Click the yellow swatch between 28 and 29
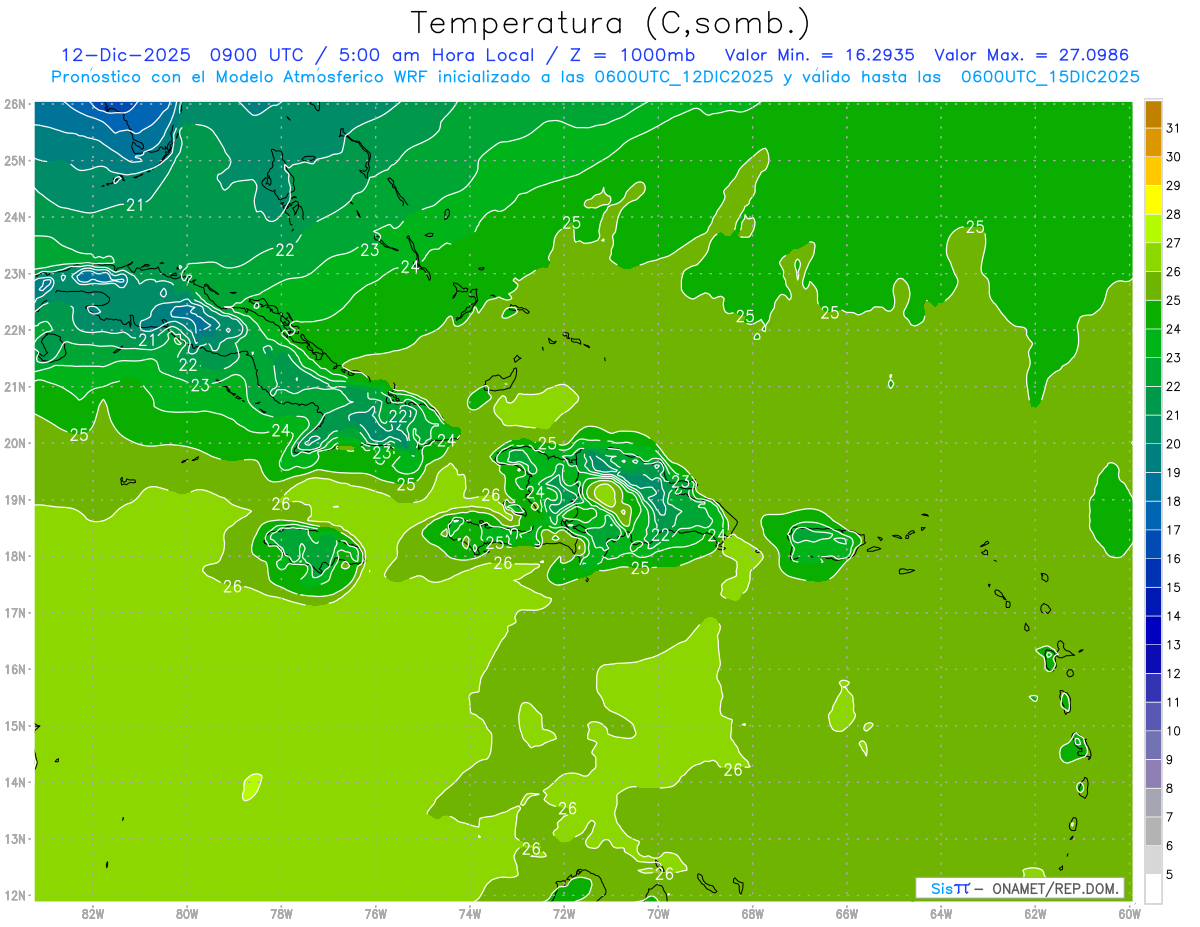The height and width of the screenshot is (927, 1200). [x=1153, y=200]
